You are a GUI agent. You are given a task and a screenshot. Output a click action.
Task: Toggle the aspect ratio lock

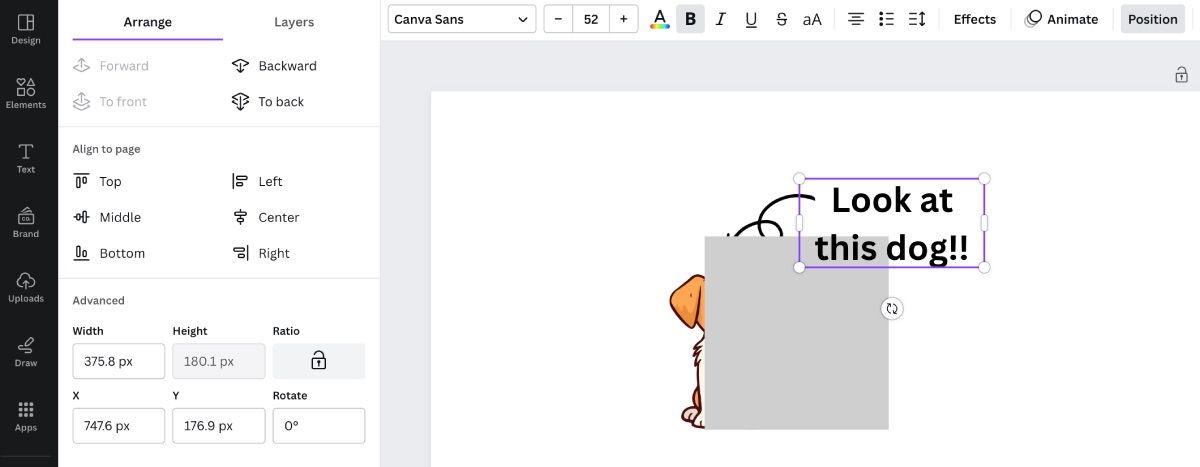(x=318, y=361)
